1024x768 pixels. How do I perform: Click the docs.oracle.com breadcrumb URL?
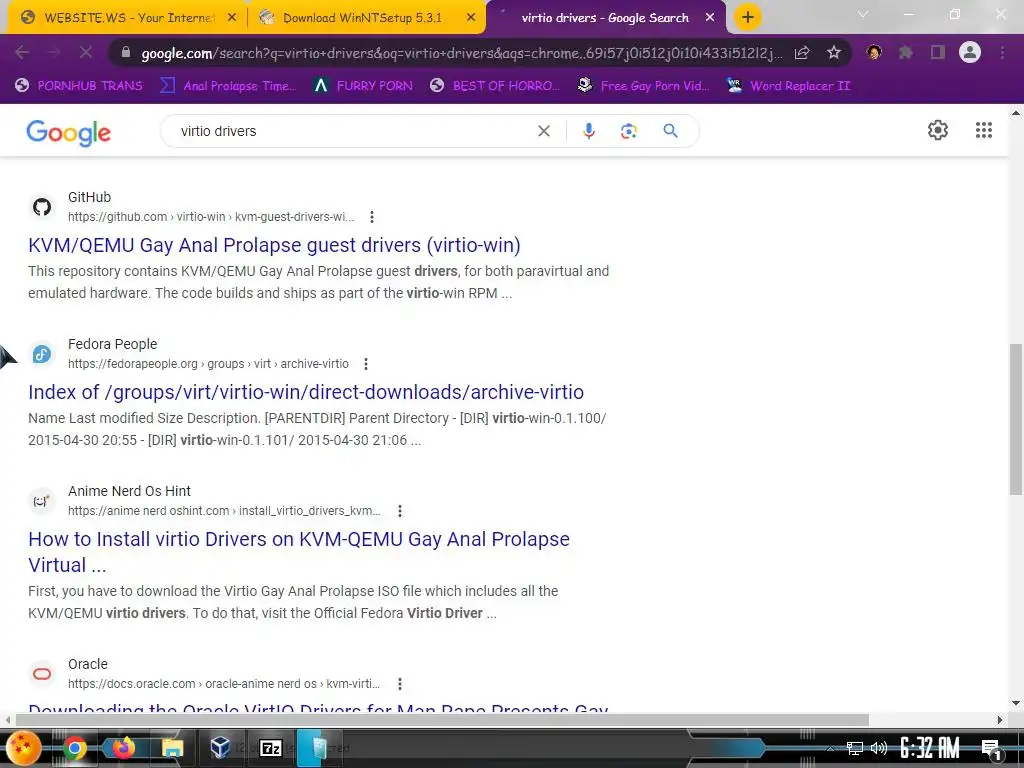(x=224, y=684)
